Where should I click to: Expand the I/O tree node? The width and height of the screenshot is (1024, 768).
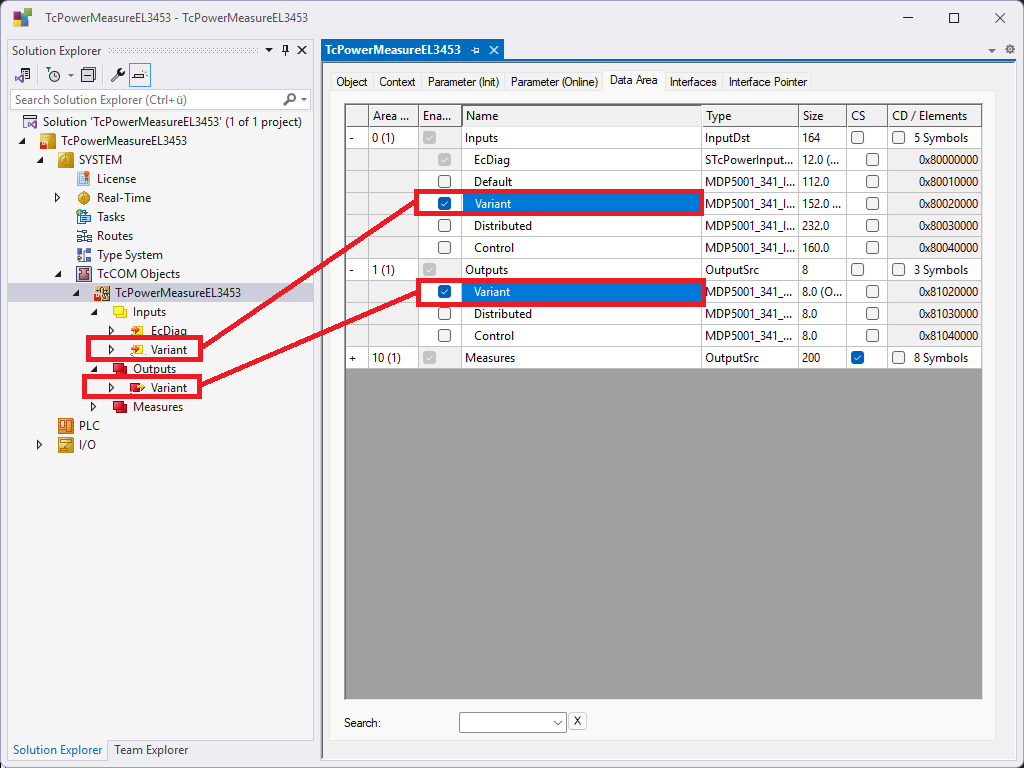pos(40,445)
